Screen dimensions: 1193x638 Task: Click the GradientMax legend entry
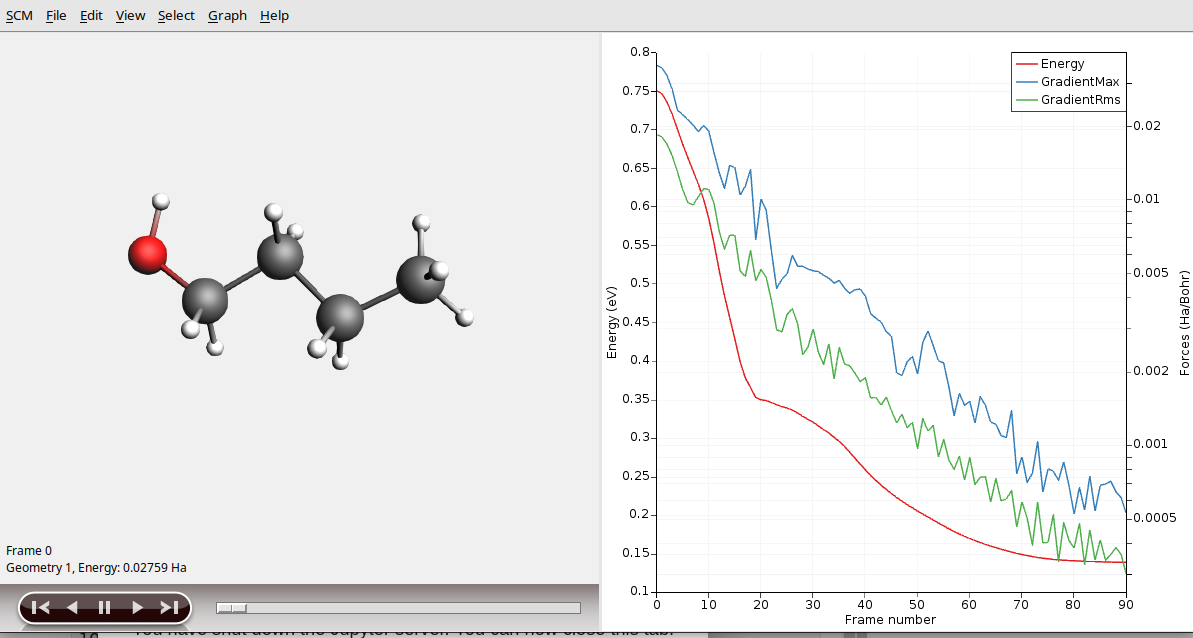click(1079, 82)
